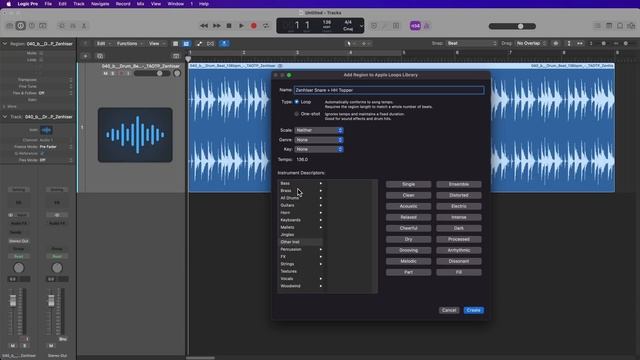Image resolution: width=640 pixels, height=360 pixels.
Task: Open the File menu
Action: tap(48, 4)
